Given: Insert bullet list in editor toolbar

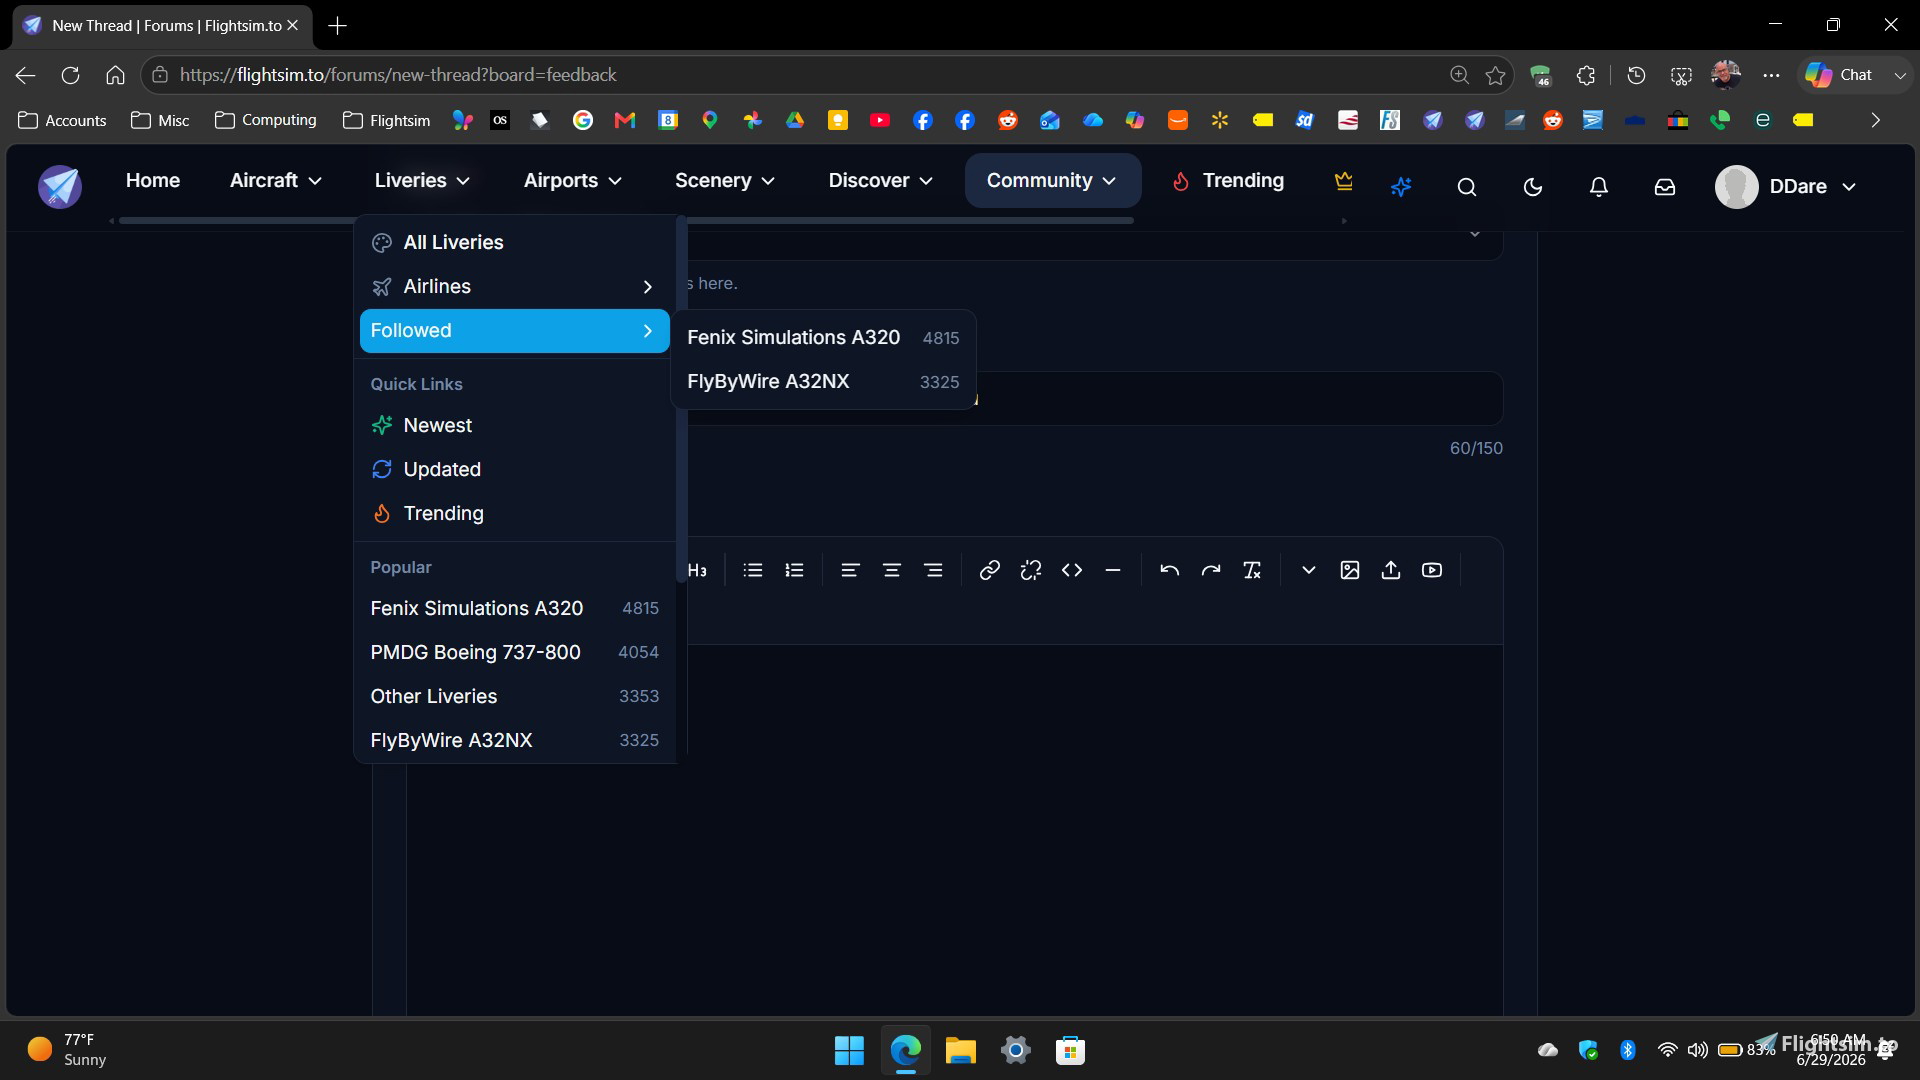Looking at the screenshot, I should coord(753,570).
